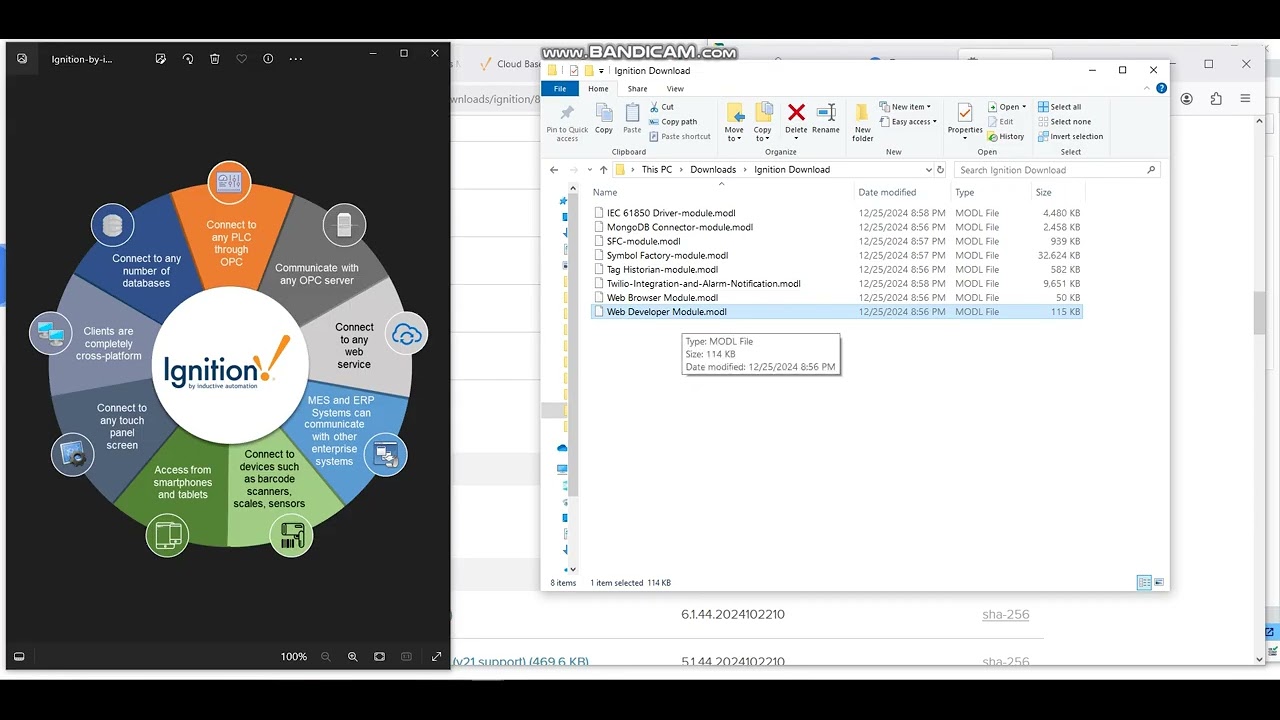Expand the Easy access dropdown

908,122
